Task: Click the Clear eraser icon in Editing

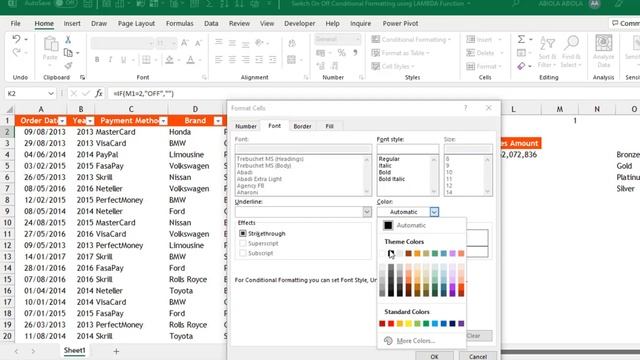Action: pyautogui.click(x=521, y=66)
